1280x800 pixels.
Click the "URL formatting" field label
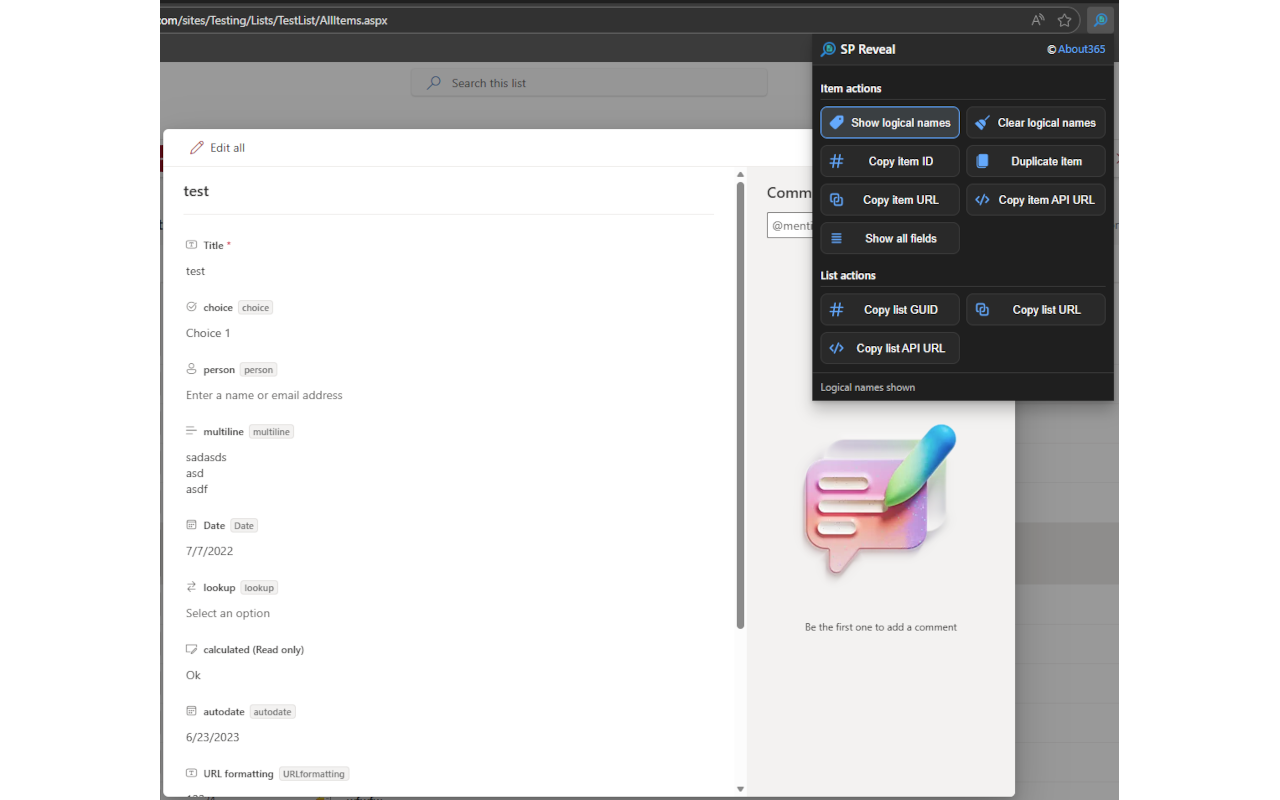click(238, 774)
